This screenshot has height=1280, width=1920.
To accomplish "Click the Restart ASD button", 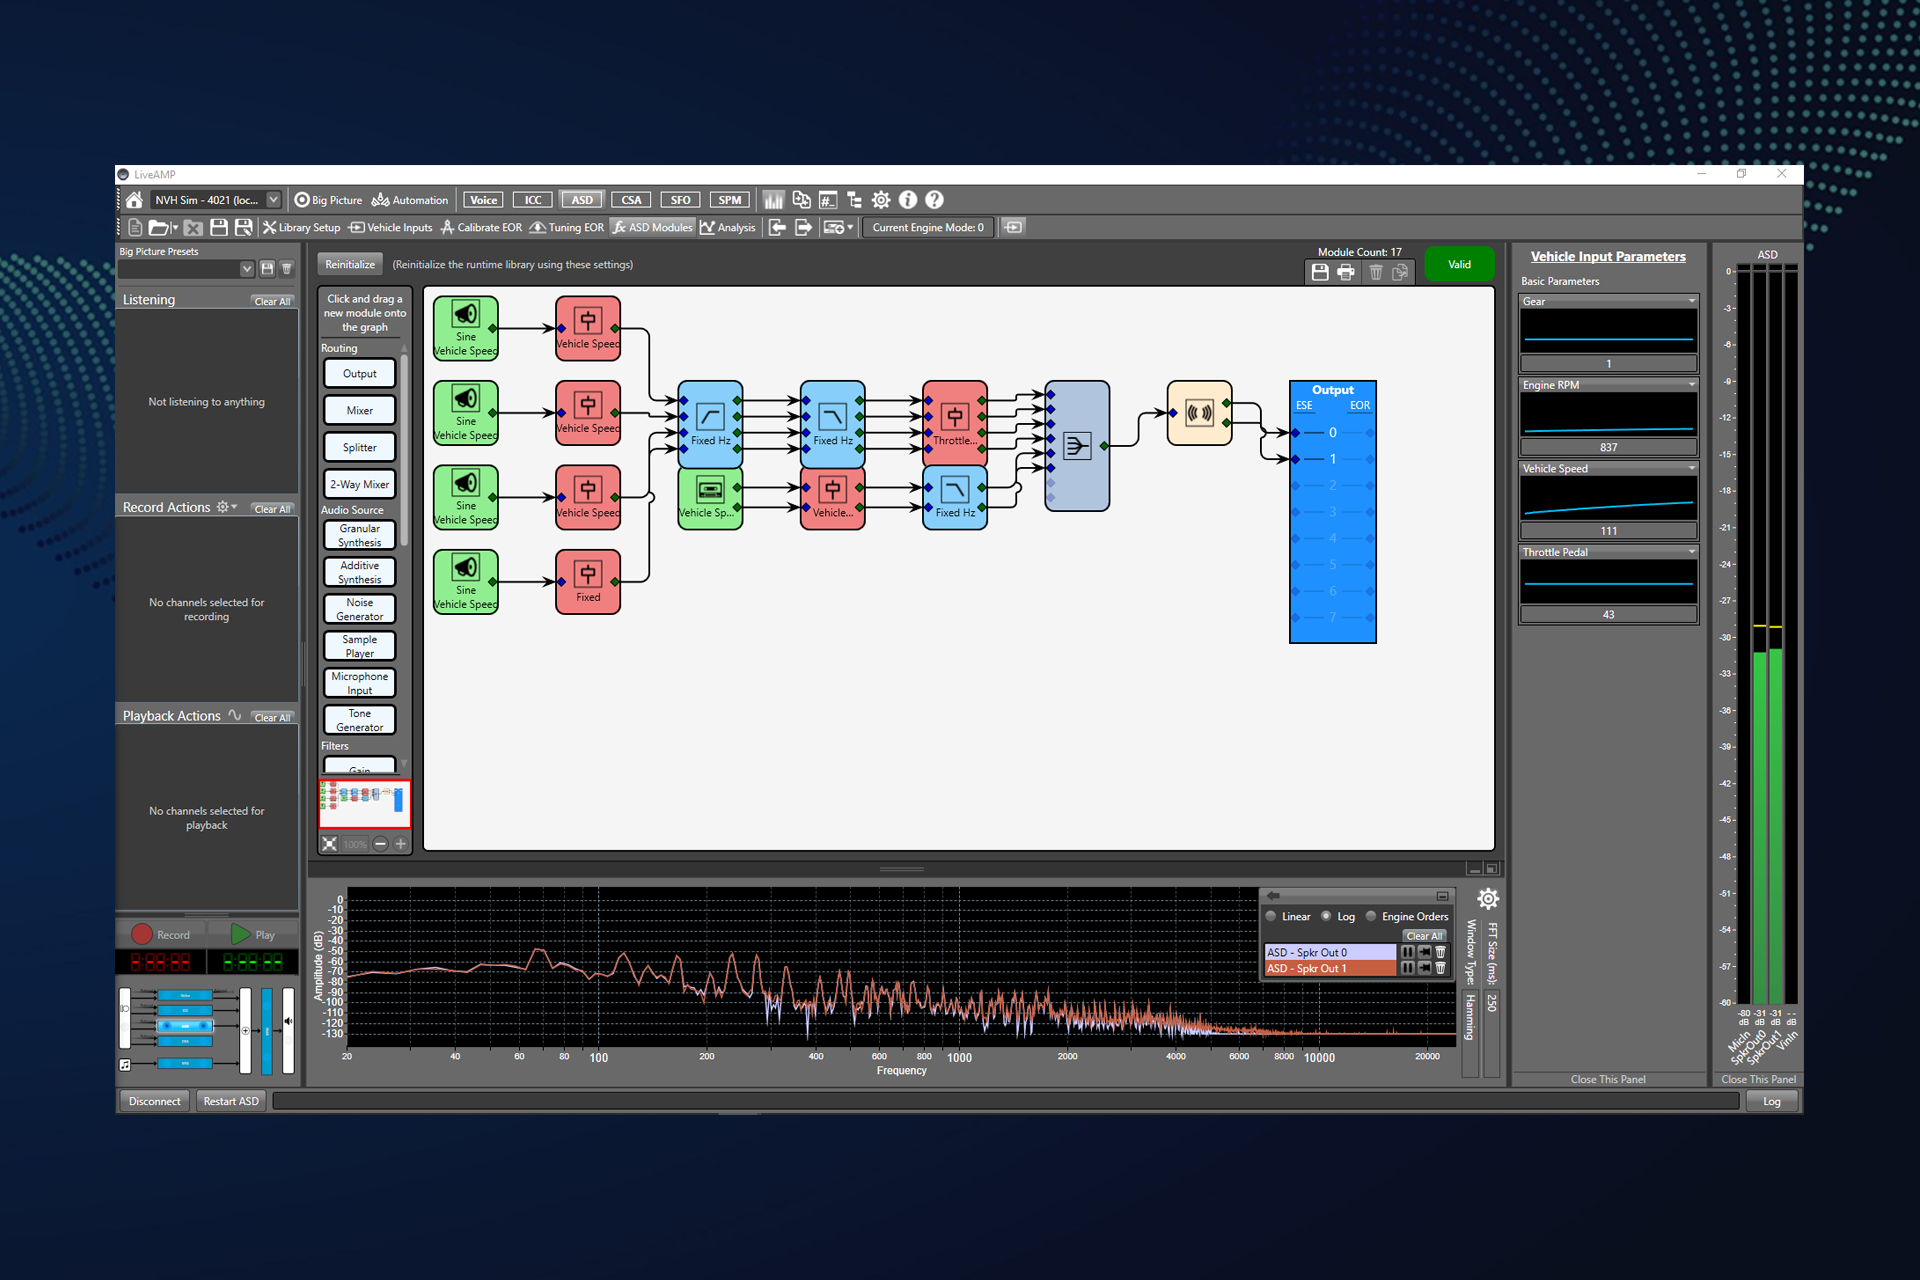I will (x=231, y=1101).
